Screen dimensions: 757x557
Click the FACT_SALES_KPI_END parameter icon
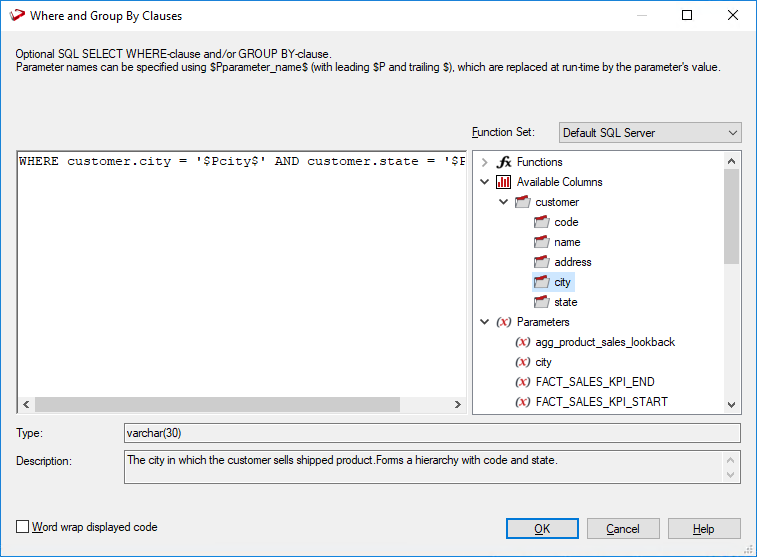[523, 382]
